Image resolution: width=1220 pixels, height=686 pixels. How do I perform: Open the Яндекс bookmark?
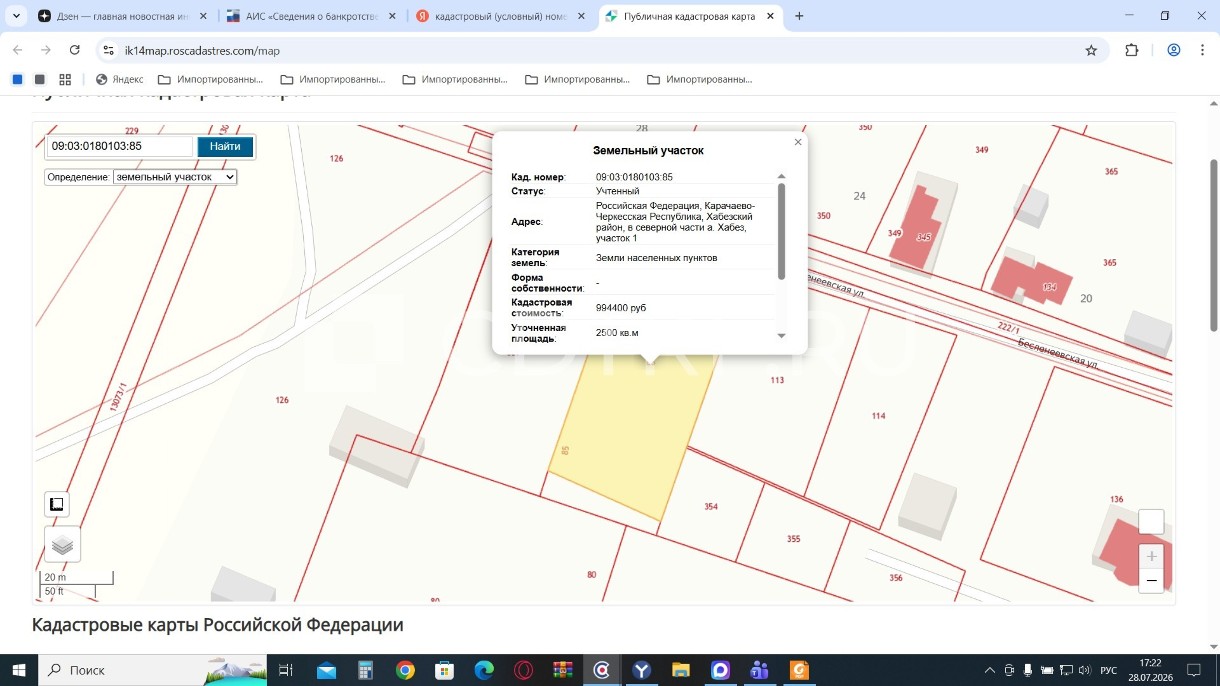point(120,79)
